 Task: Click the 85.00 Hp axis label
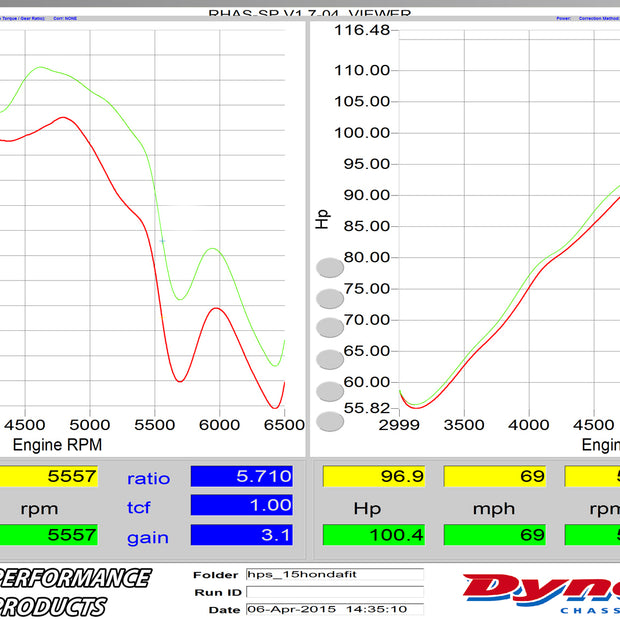[367, 227]
